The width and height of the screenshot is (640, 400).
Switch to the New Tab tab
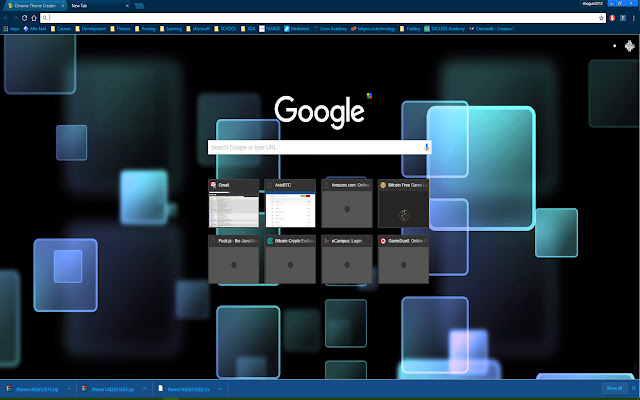[98, 6]
